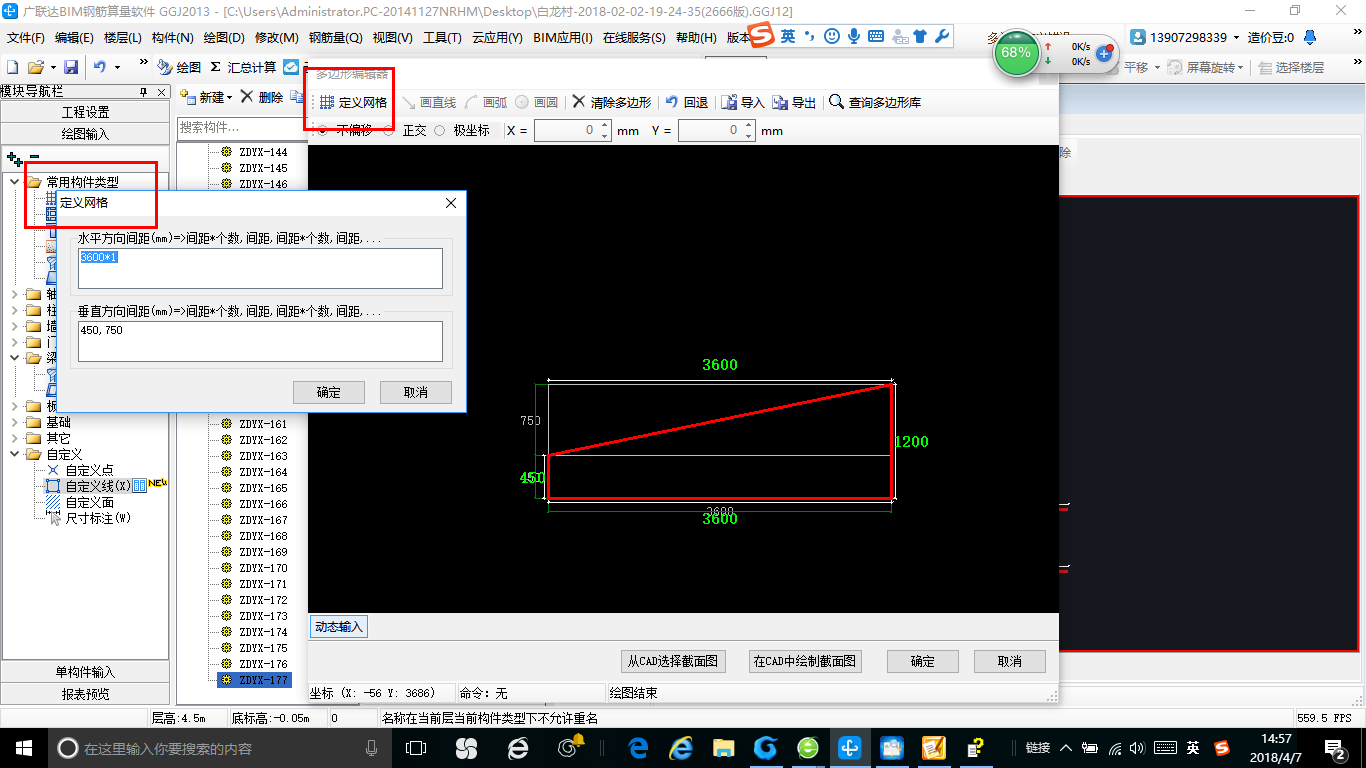Open account dropdown beside 13907298339
This screenshot has width=1366, height=768.
pos(1236,38)
